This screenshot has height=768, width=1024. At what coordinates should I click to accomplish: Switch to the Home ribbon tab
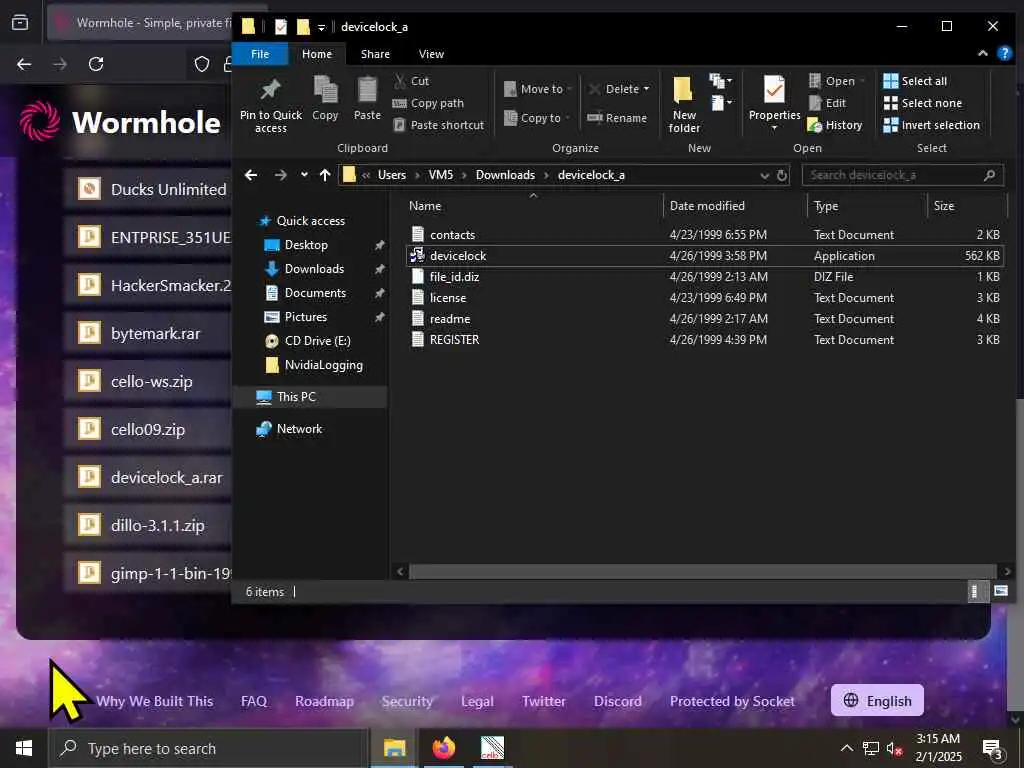pos(317,54)
